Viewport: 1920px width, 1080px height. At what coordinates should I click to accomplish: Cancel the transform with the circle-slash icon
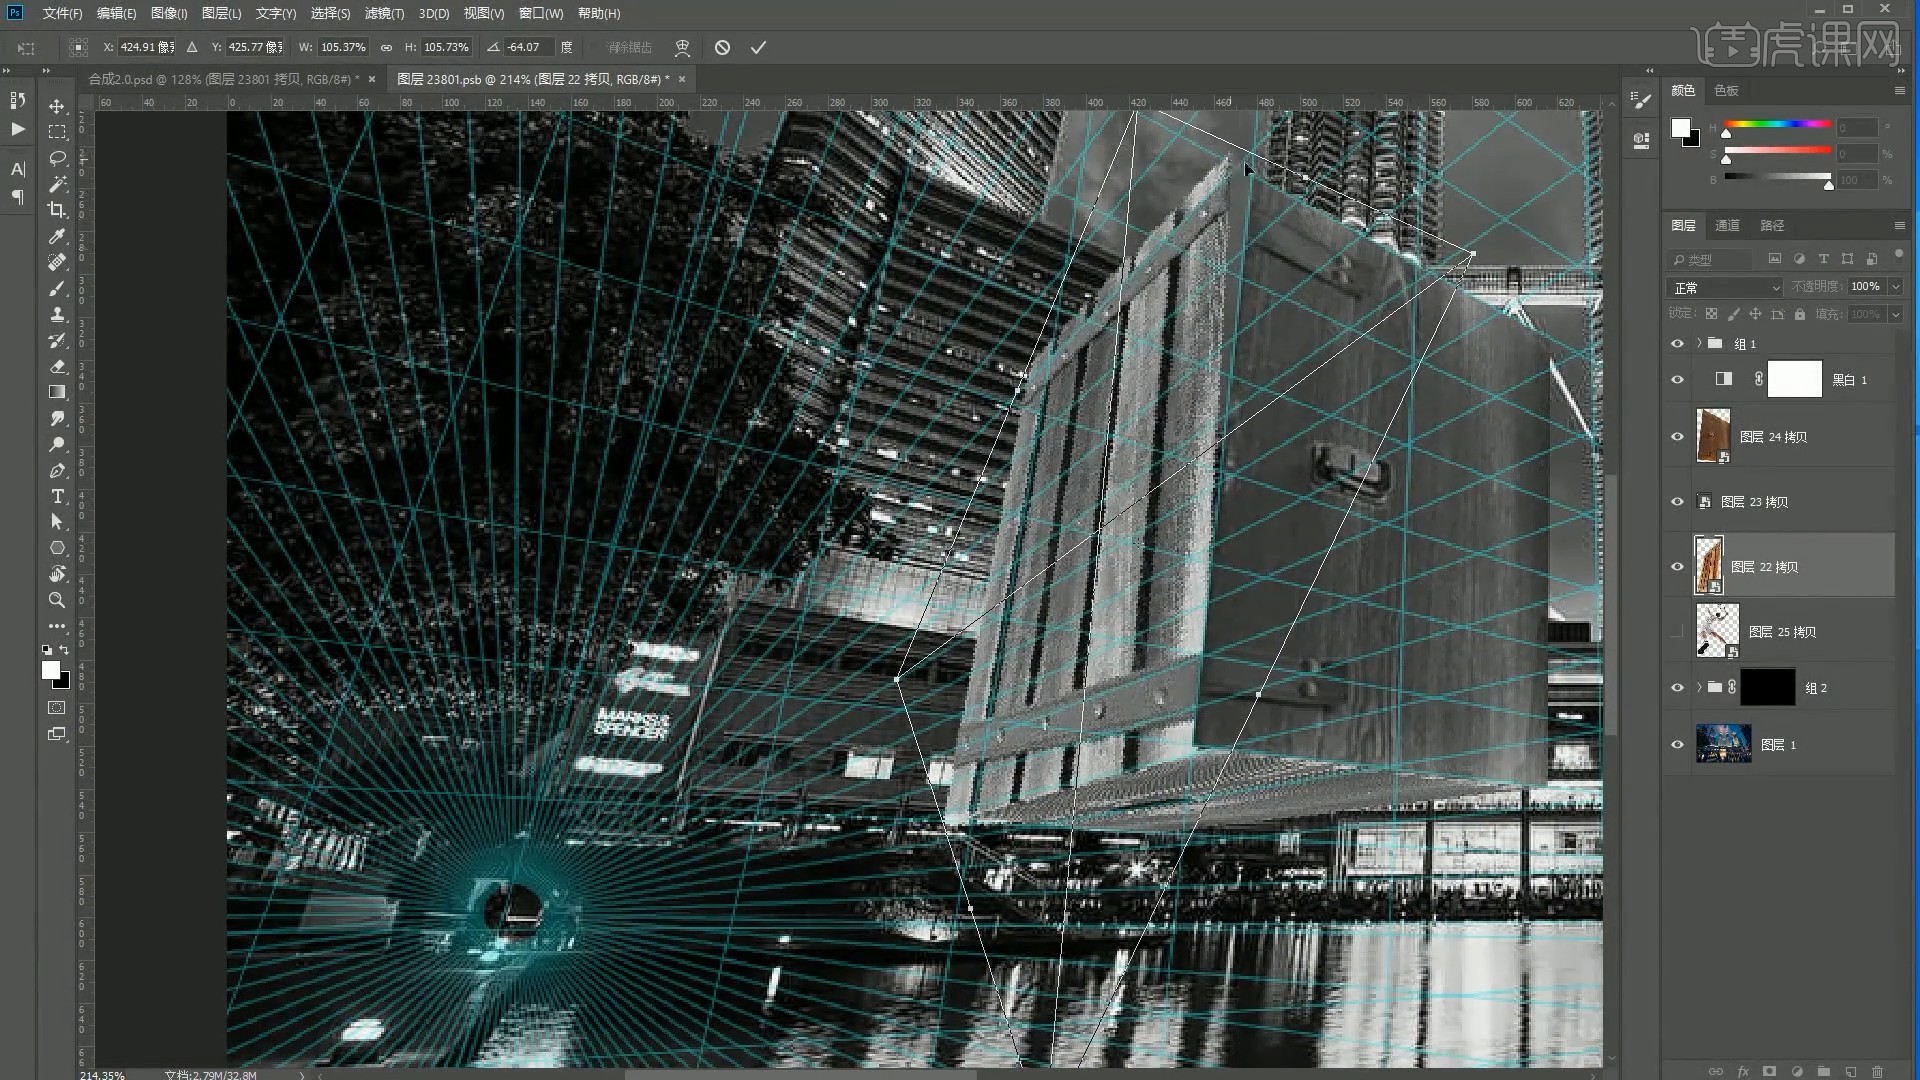point(722,47)
